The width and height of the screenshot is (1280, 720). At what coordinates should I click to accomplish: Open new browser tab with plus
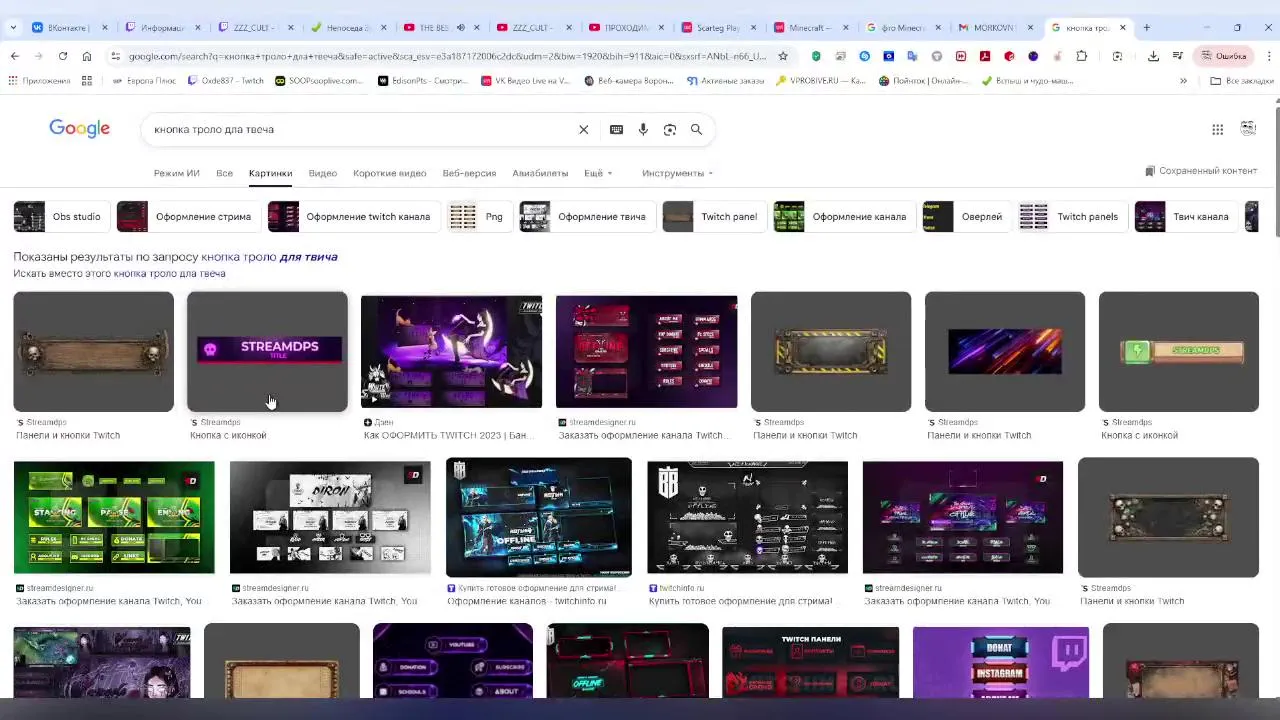1147,27
